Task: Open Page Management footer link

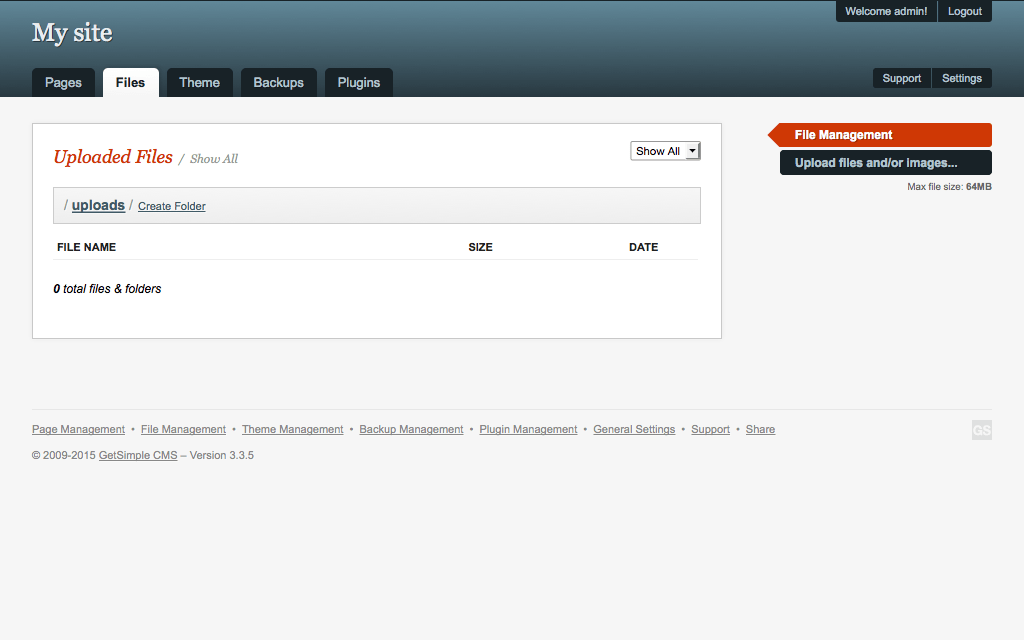Action: pos(78,429)
